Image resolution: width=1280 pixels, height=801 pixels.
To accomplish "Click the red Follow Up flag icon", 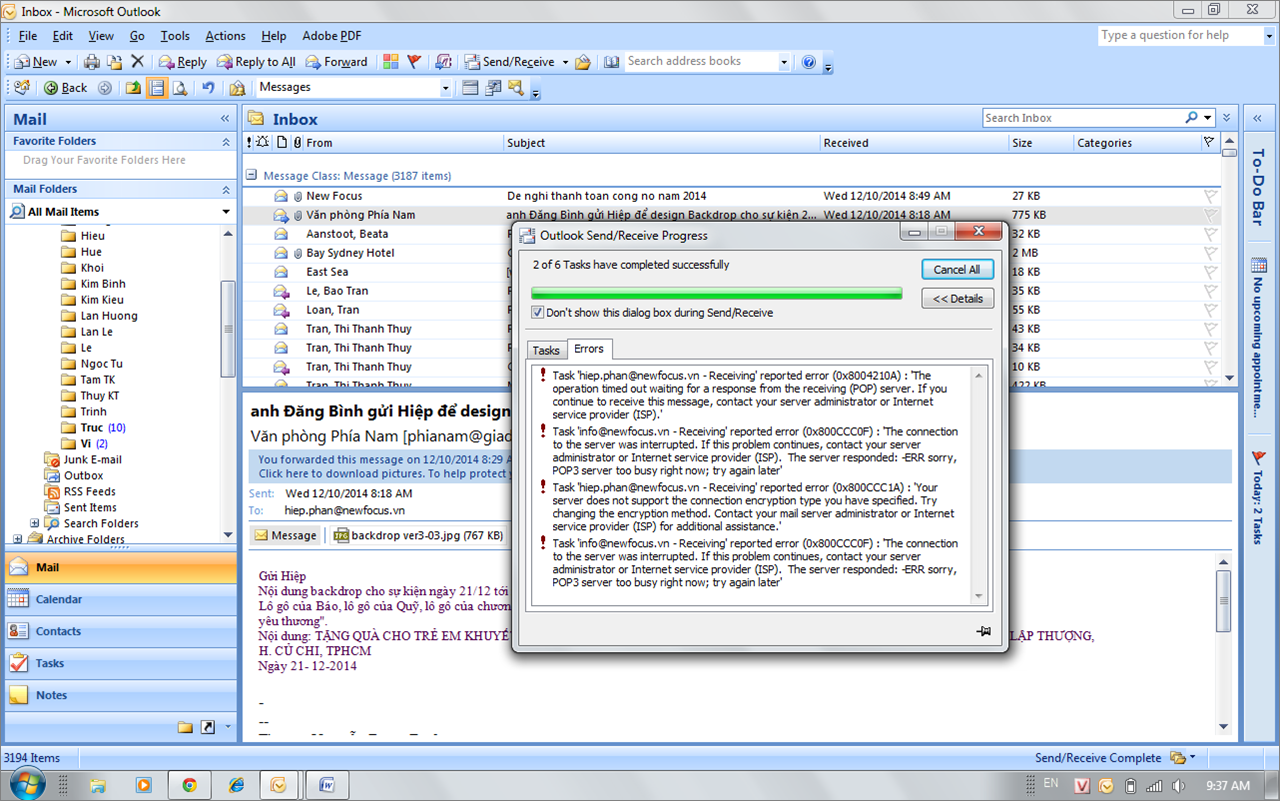I will click(x=414, y=62).
